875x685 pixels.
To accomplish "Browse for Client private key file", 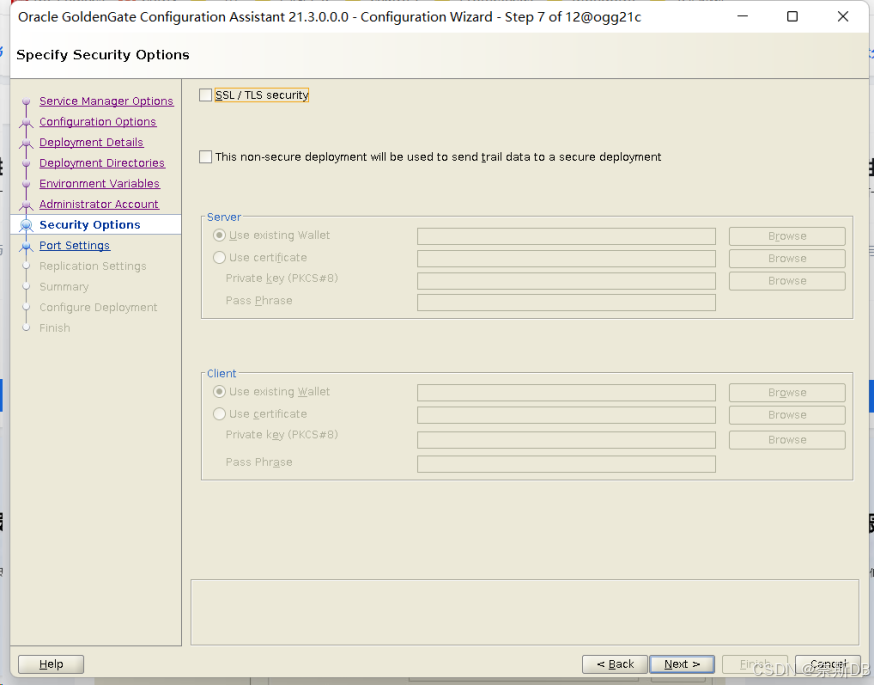I will coord(787,440).
